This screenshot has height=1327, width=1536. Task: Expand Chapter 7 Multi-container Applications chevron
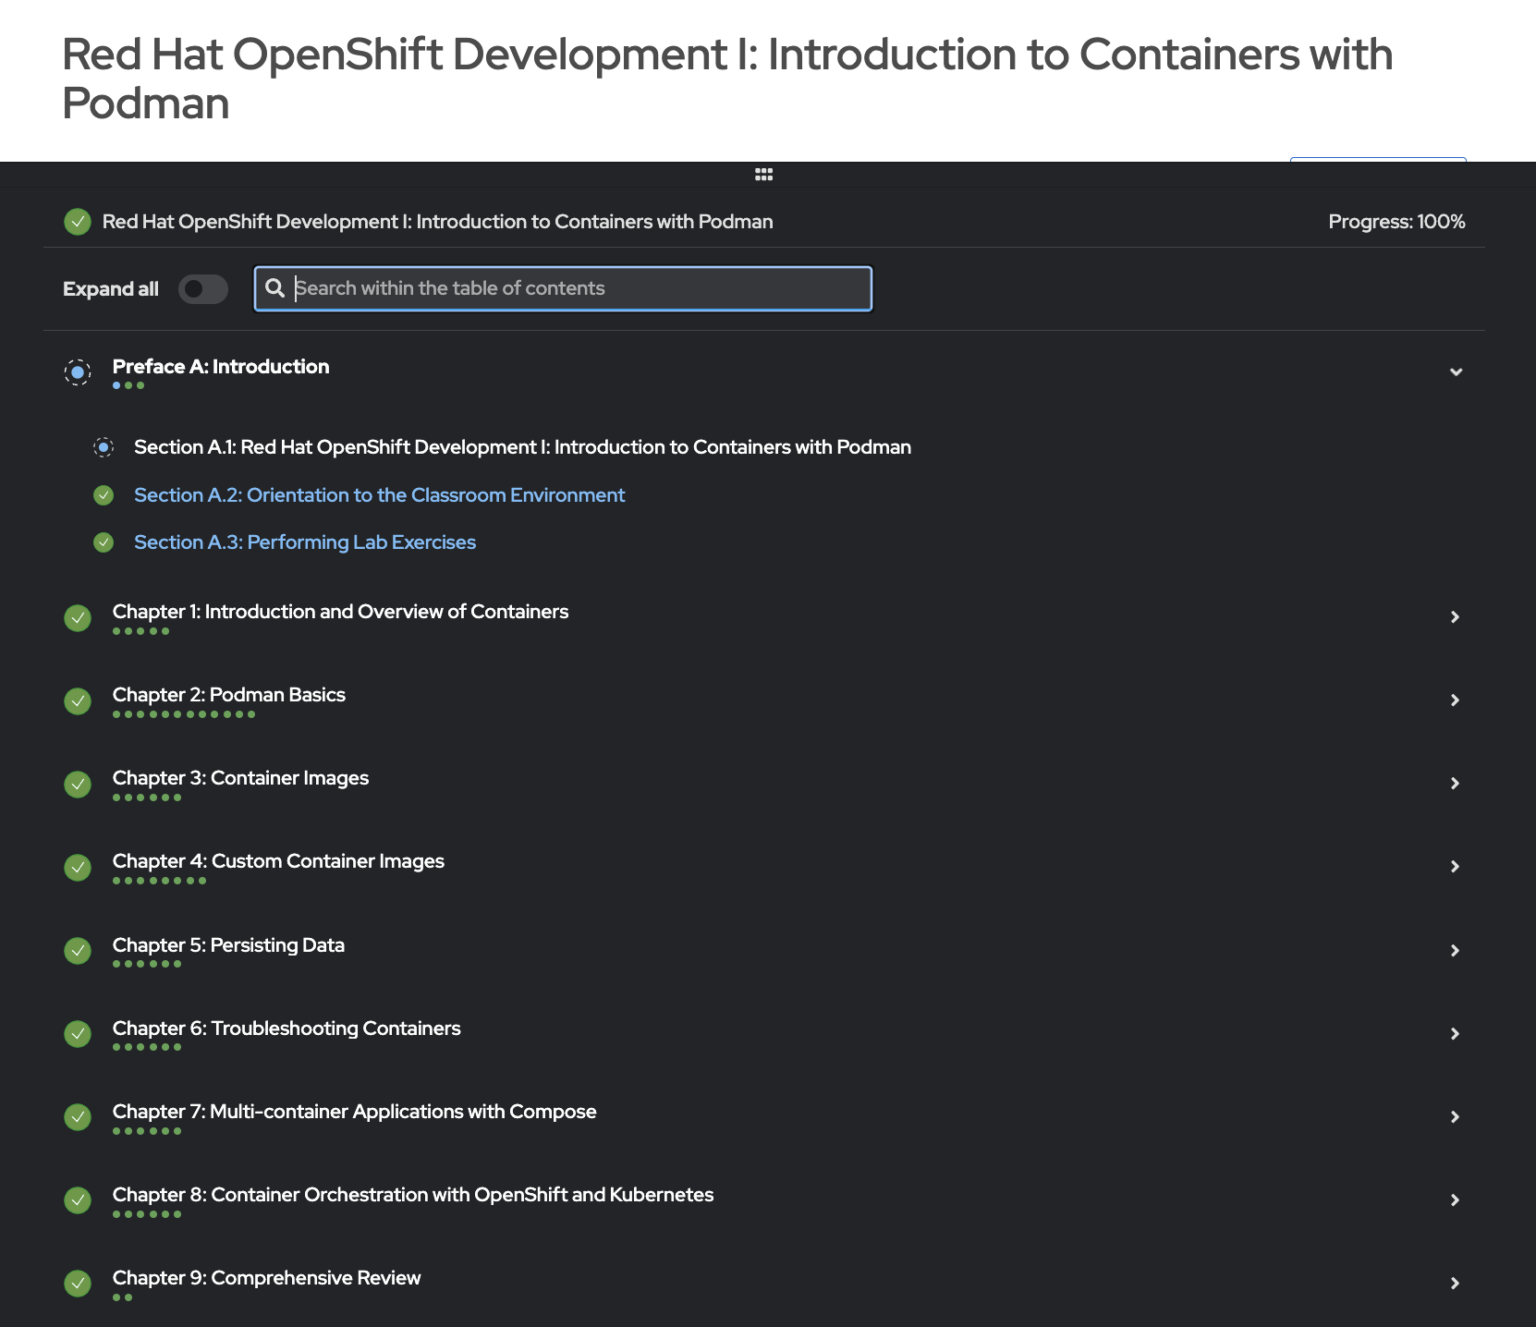[1455, 1117]
